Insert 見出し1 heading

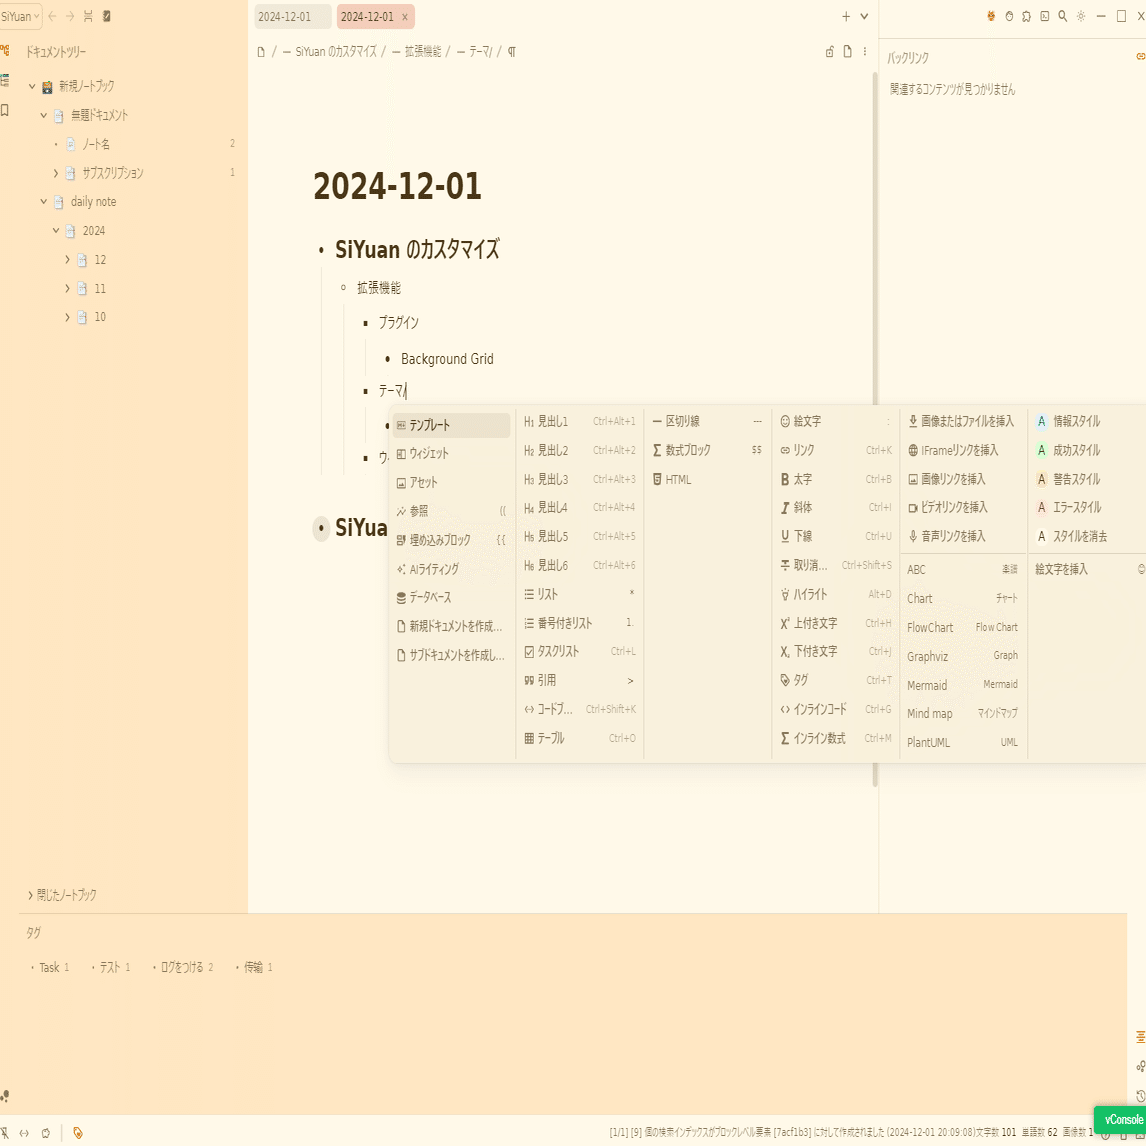tap(580, 421)
